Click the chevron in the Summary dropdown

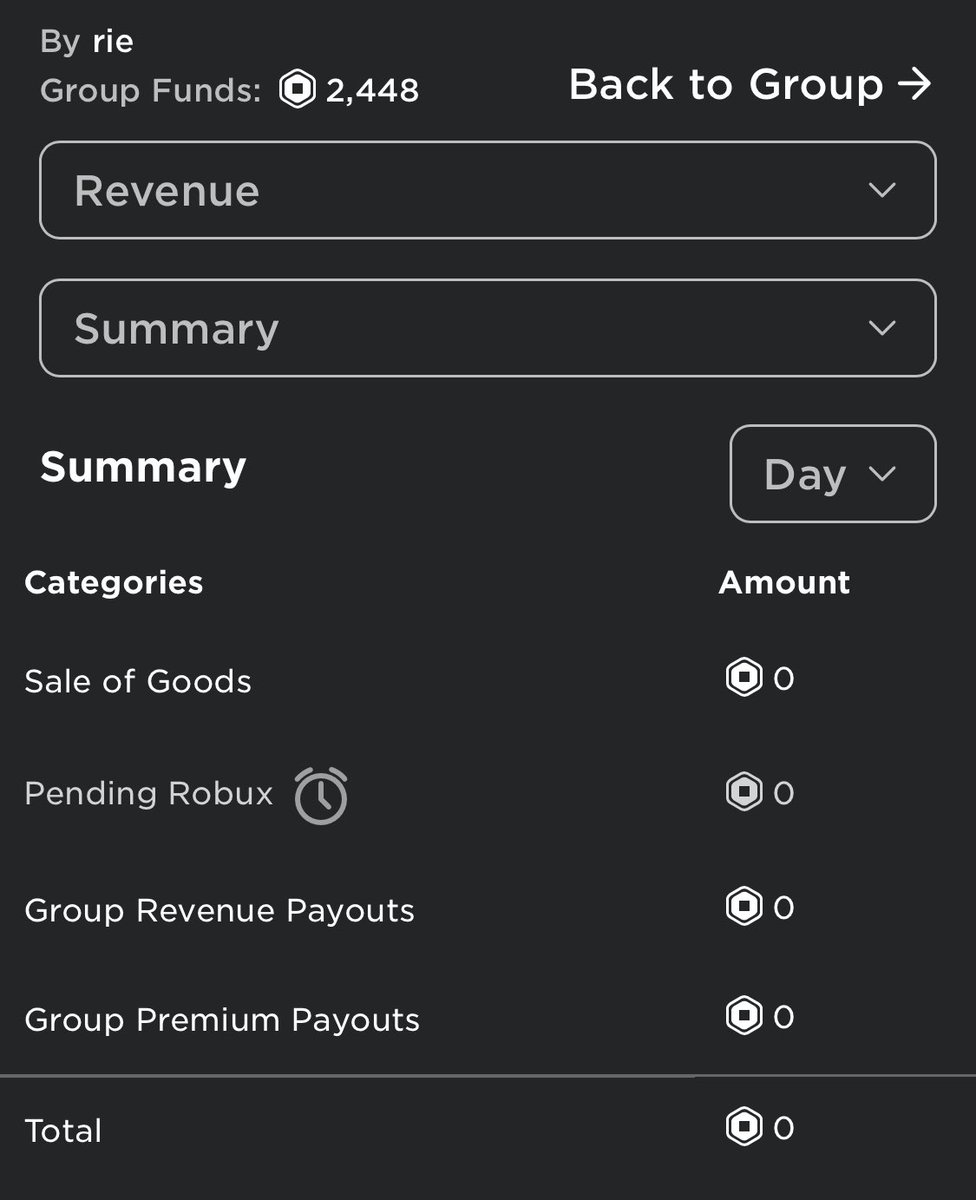click(x=882, y=328)
